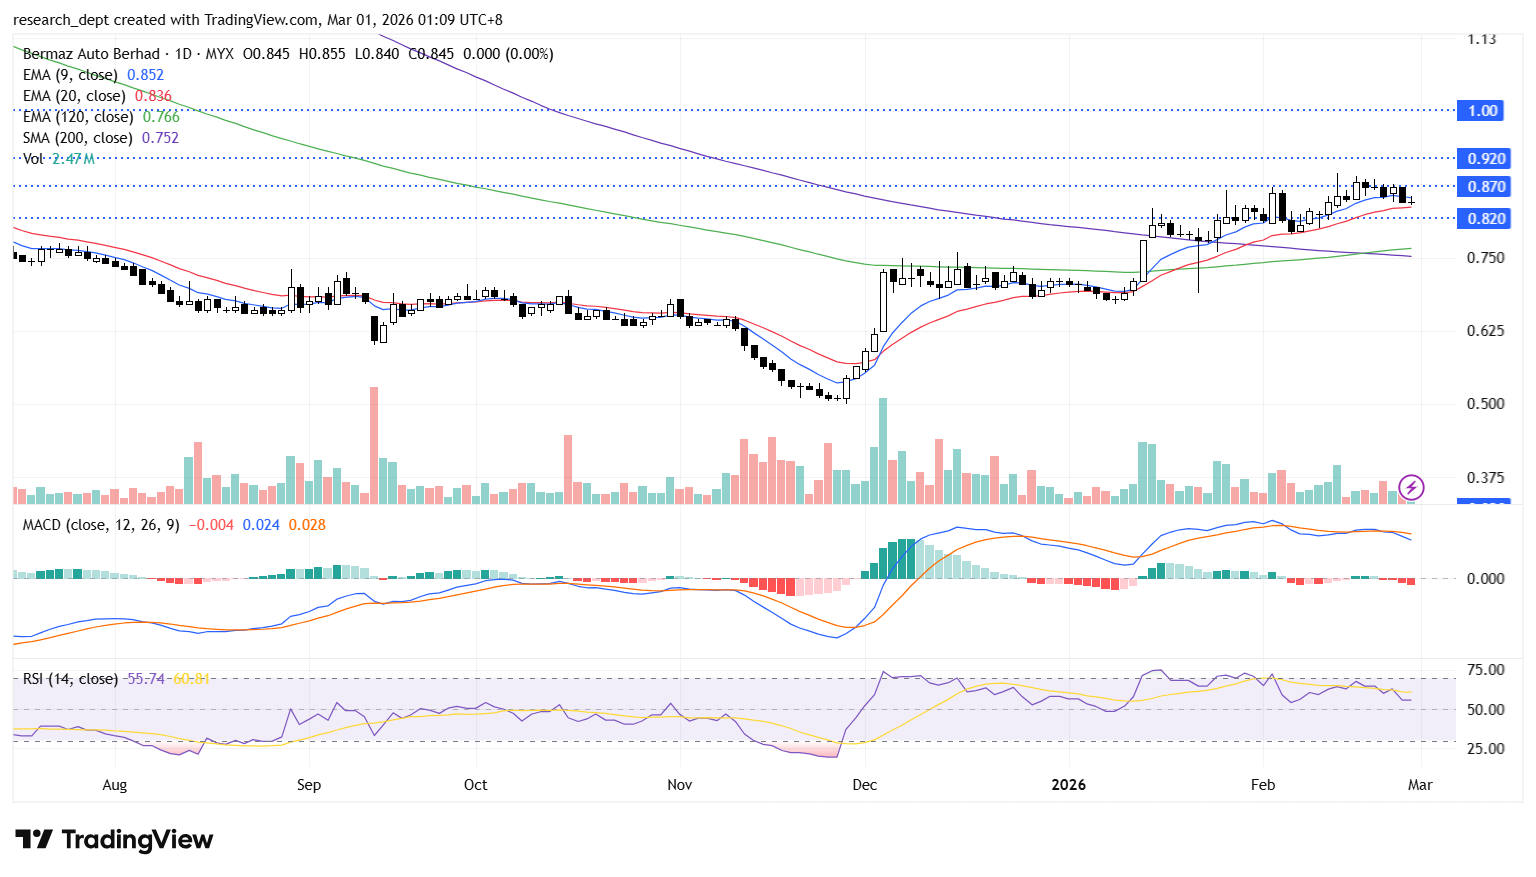The height and width of the screenshot is (877, 1536).
Task: Click the TradingView logo at bottom
Action: point(114,840)
